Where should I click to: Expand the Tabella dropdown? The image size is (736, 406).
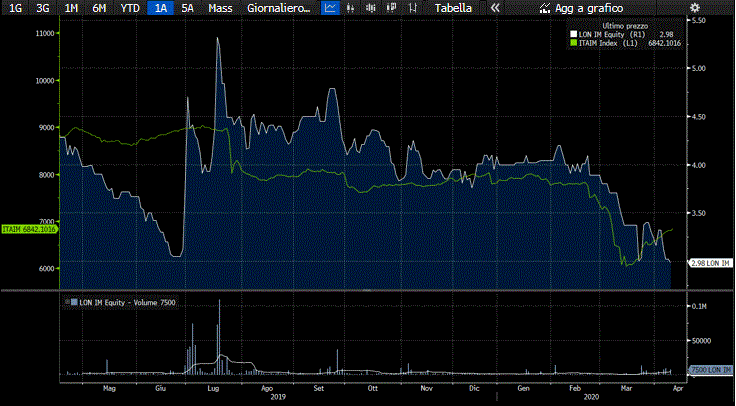[x=452, y=8]
